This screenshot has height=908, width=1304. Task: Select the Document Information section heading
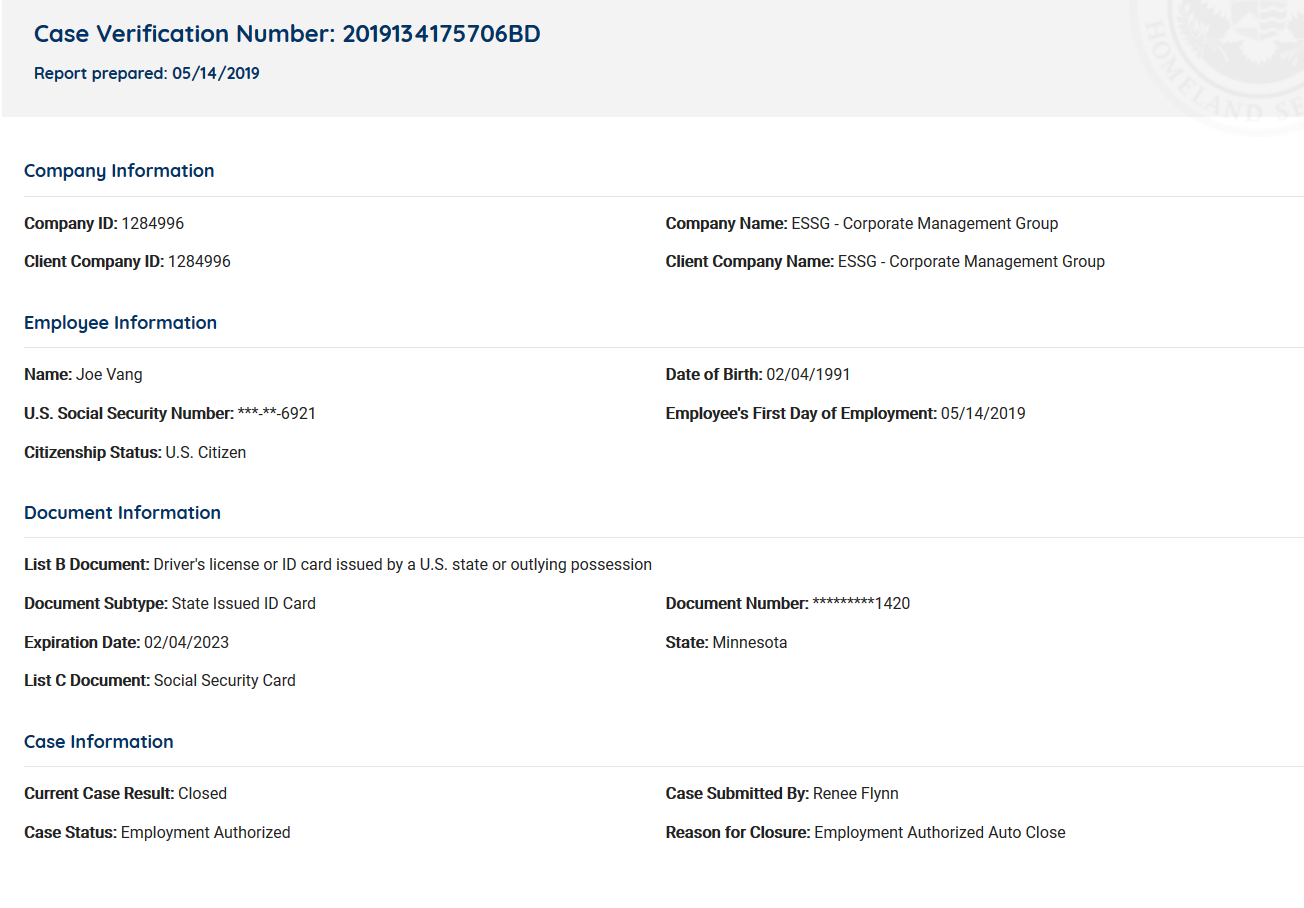(122, 513)
